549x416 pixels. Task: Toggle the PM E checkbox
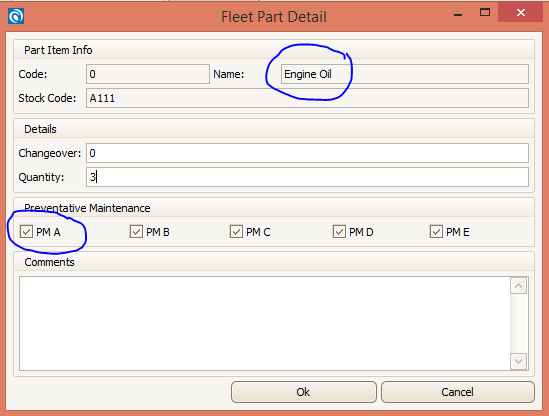pos(436,232)
